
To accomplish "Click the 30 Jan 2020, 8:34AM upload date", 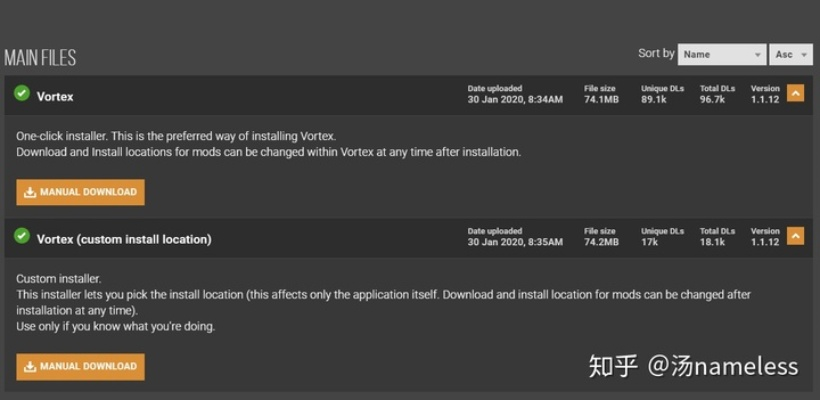I will [x=514, y=100].
